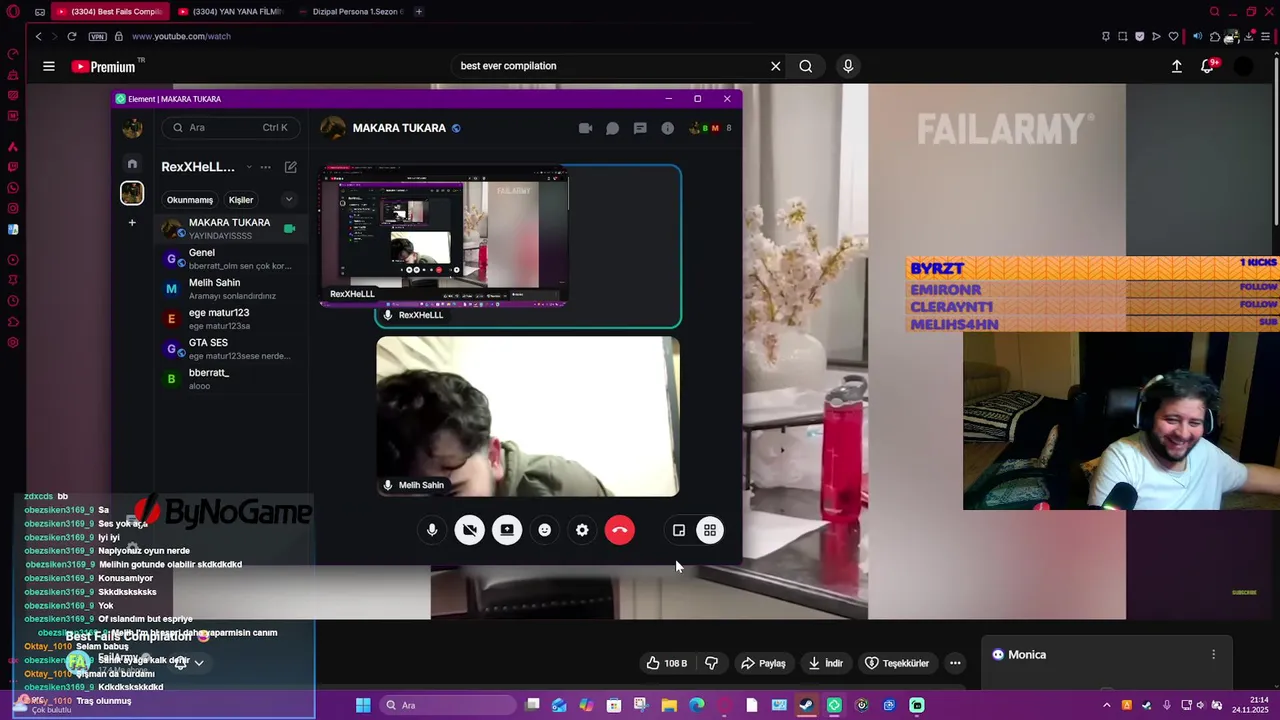The width and height of the screenshot is (1280, 720).
Task: Select the MAKARA TUKARA room in the list
Action: pyautogui.click(x=230, y=229)
